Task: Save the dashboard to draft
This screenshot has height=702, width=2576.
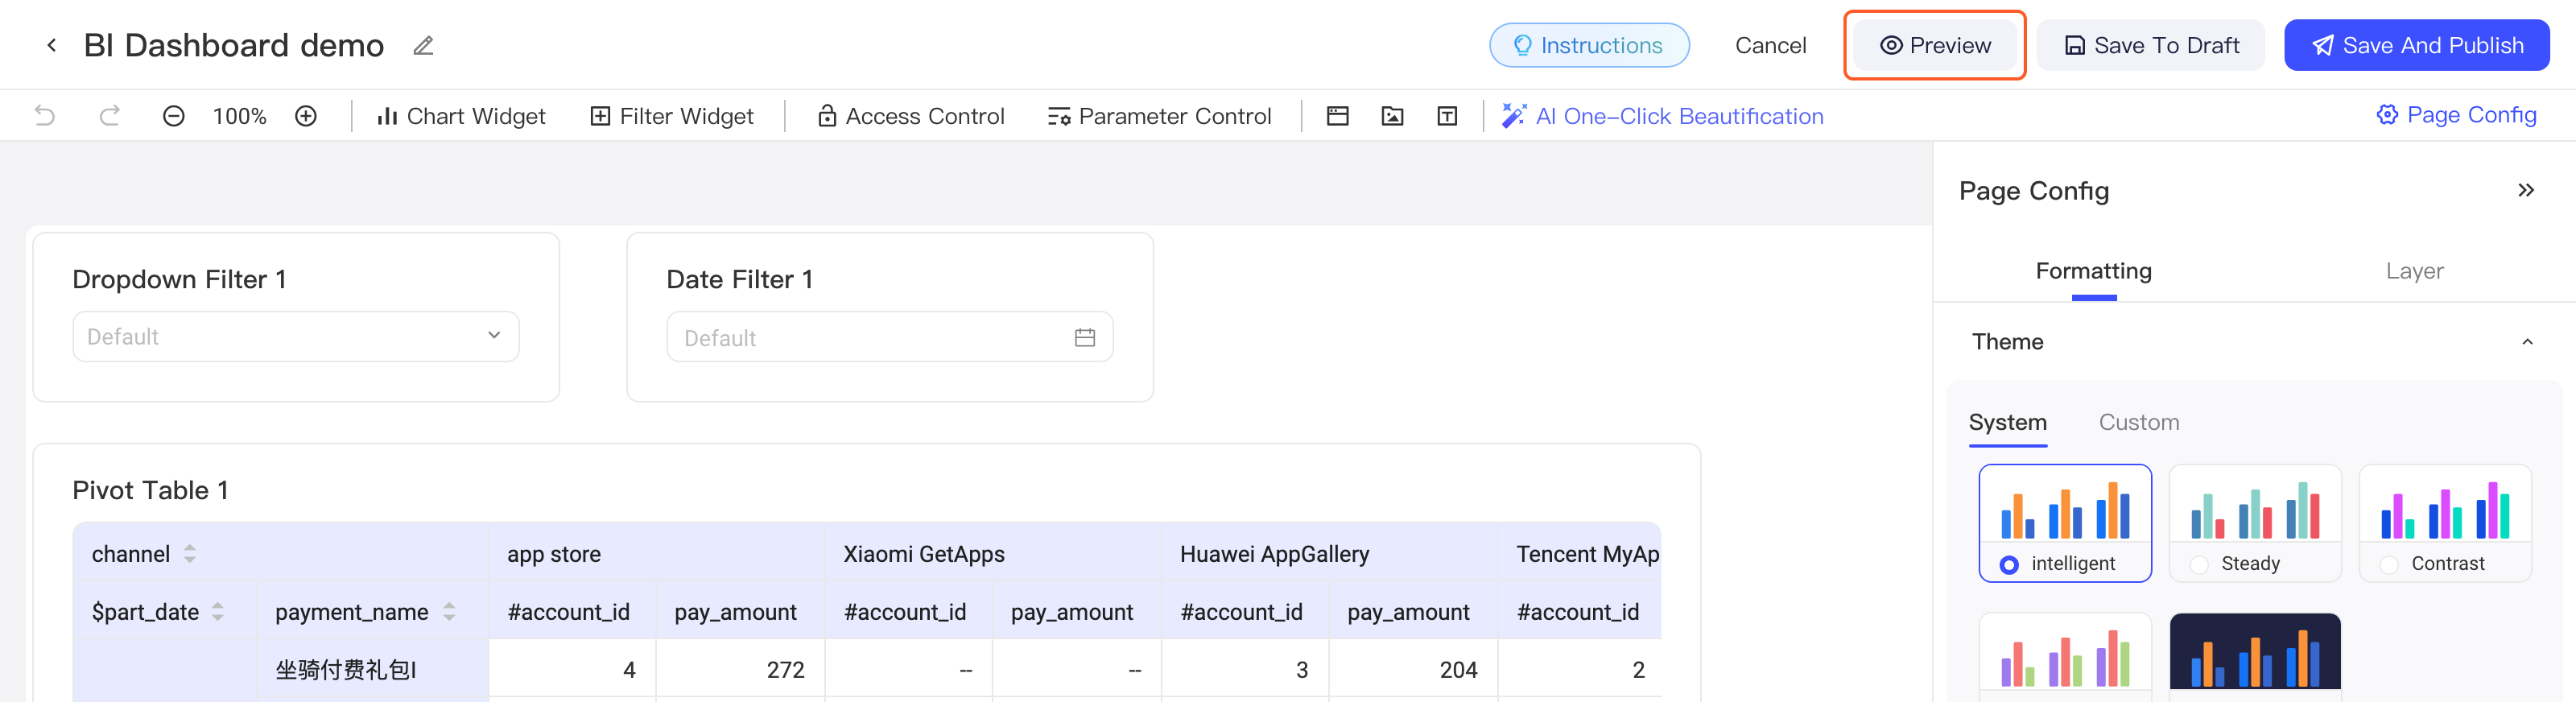Action: (x=2150, y=46)
